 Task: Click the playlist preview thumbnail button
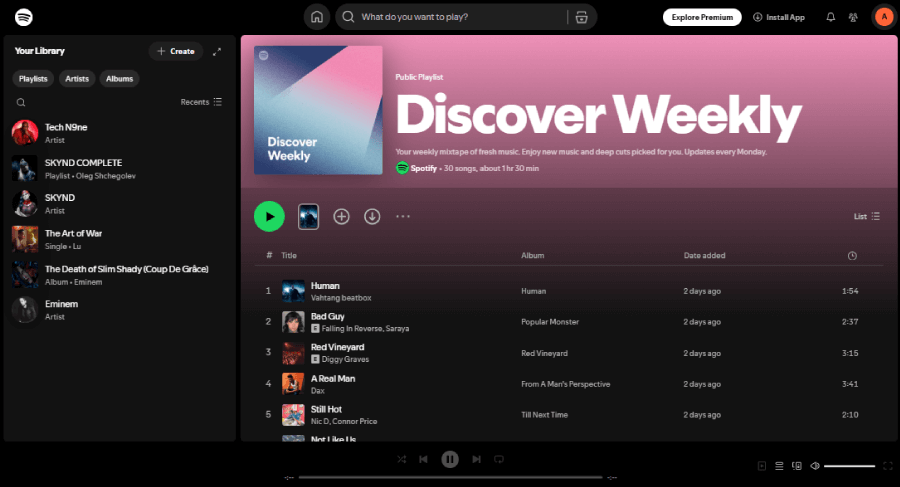click(308, 217)
